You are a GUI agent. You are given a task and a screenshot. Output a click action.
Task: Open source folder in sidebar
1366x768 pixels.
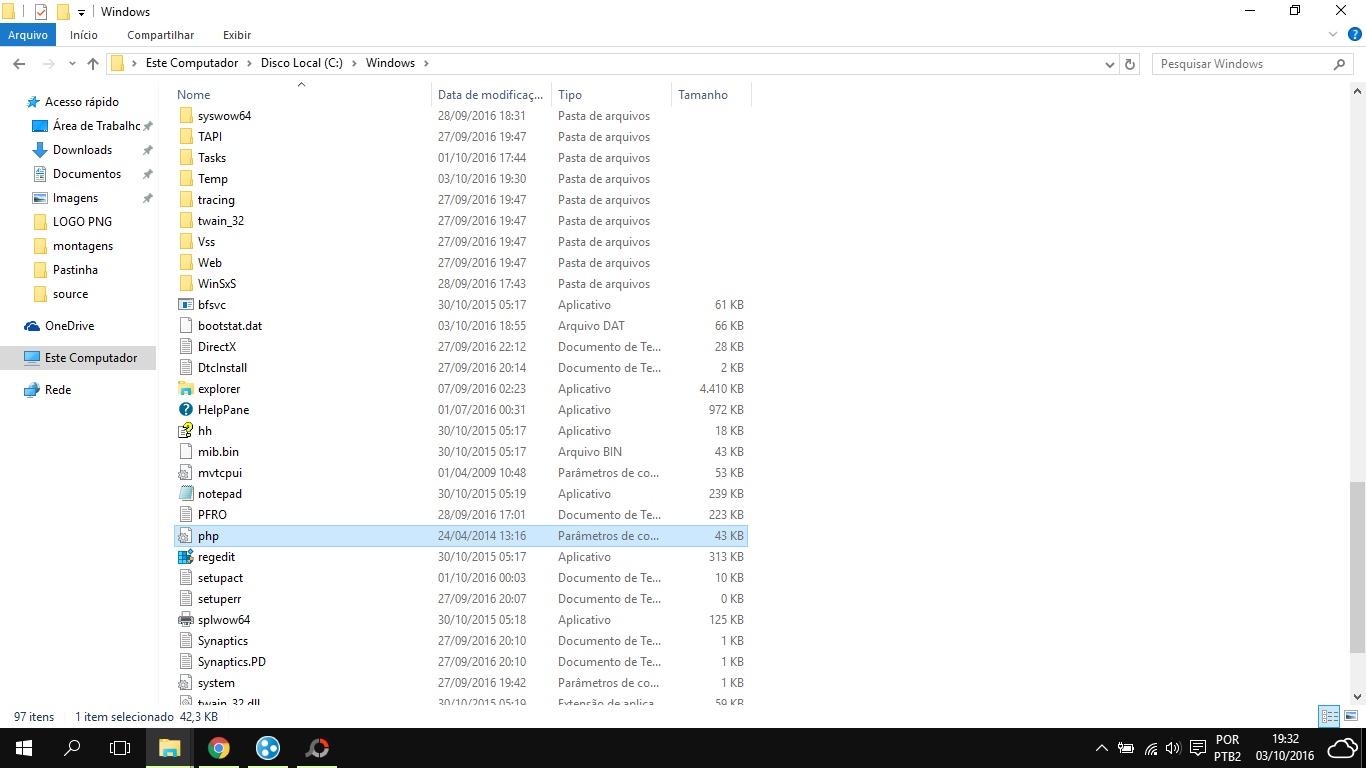coord(70,294)
